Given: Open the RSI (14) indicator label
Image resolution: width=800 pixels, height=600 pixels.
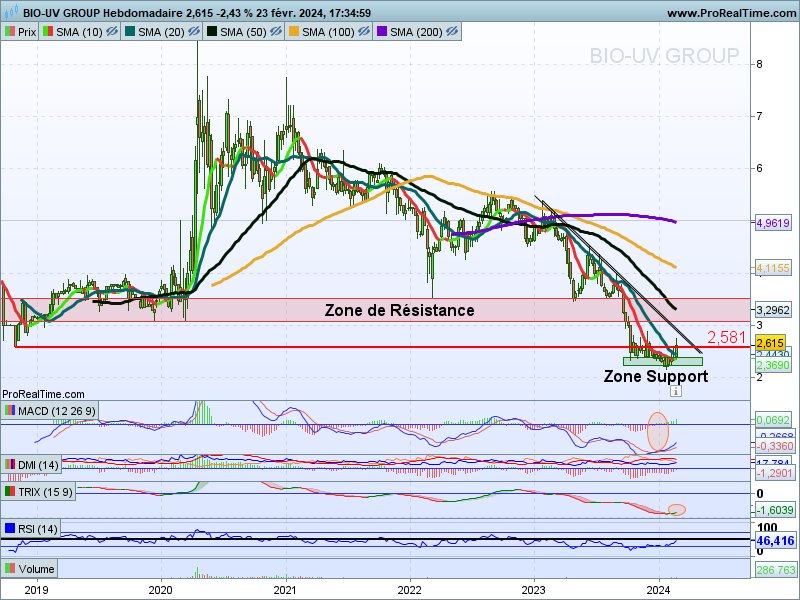Looking at the screenshot, I should (x=38, y=529).
